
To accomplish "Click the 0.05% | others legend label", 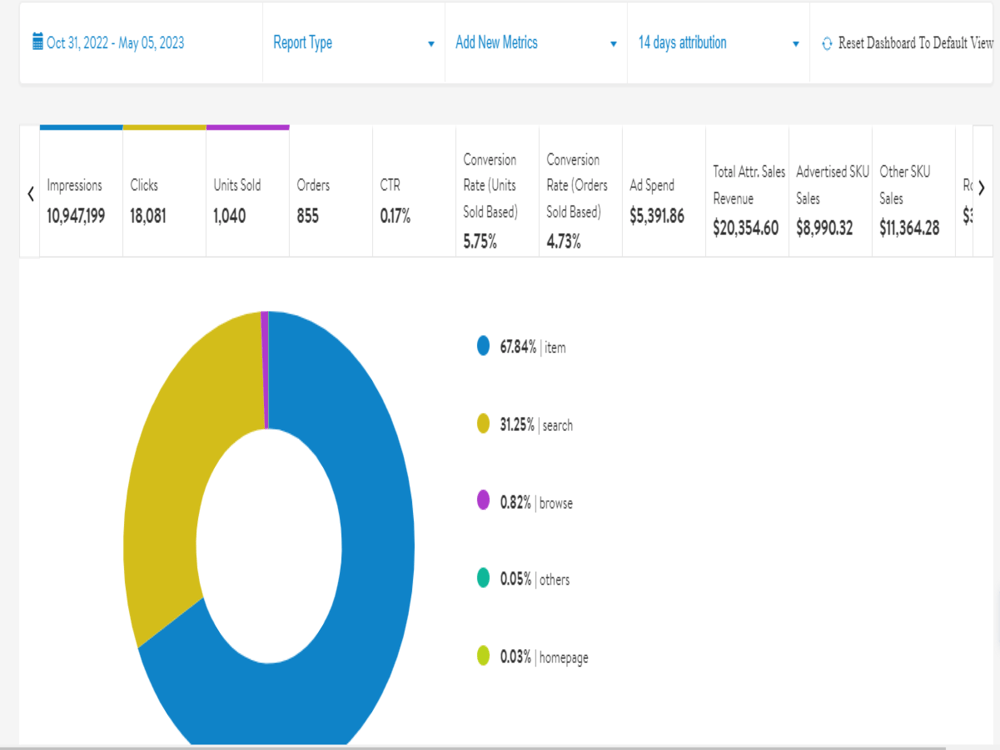I will coord(534,579).
